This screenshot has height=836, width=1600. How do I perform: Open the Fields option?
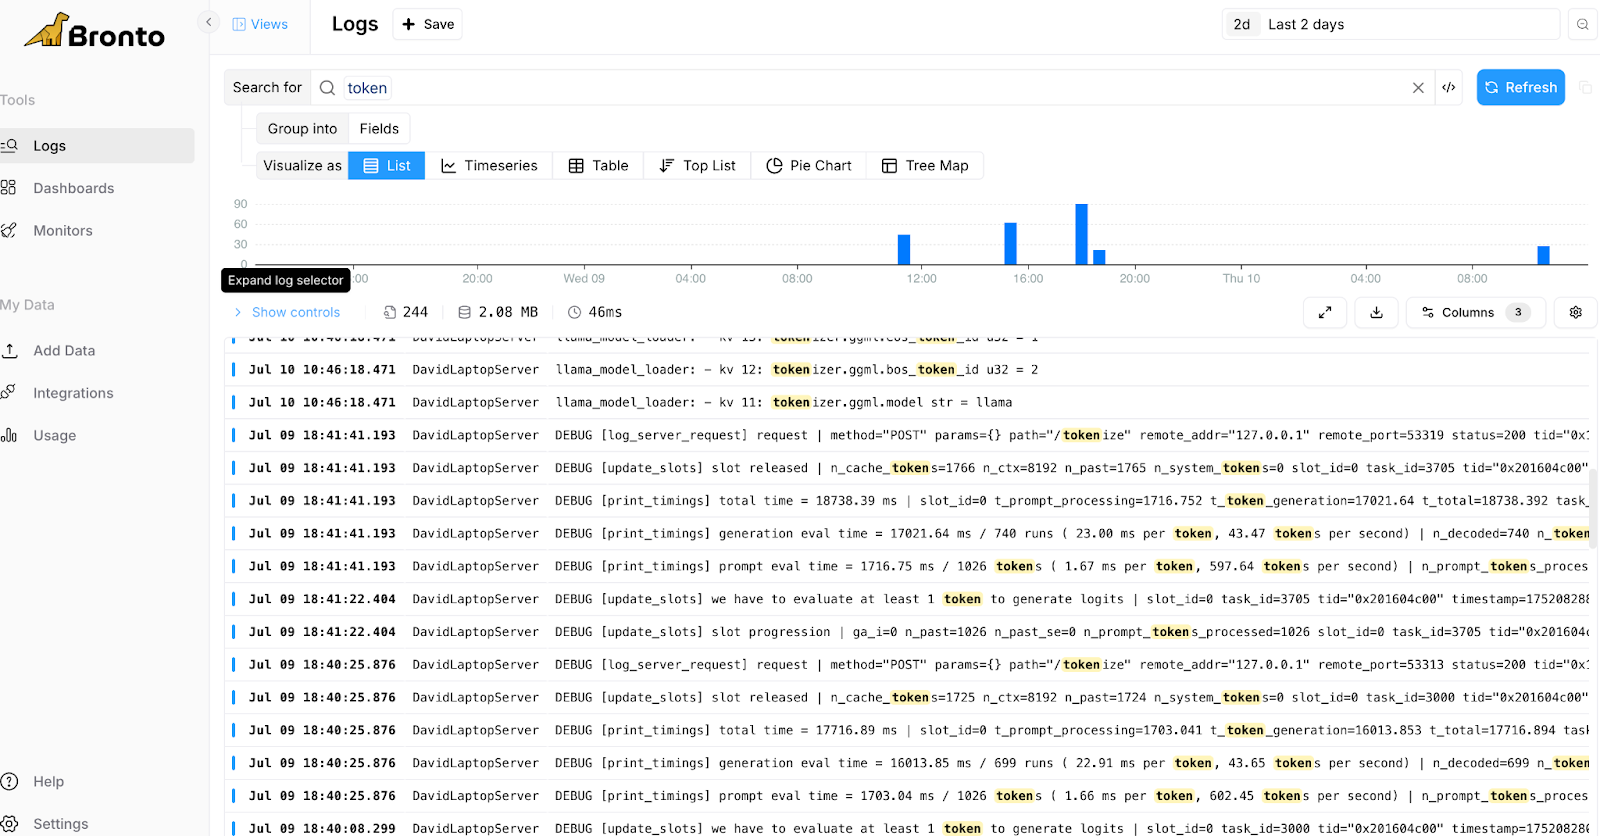point(379,129)
